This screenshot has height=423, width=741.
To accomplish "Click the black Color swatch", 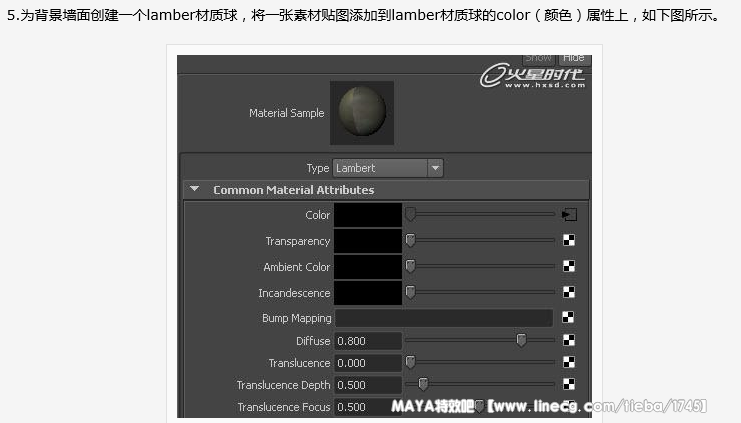I will pyautogui.click(x=367, y=214).
